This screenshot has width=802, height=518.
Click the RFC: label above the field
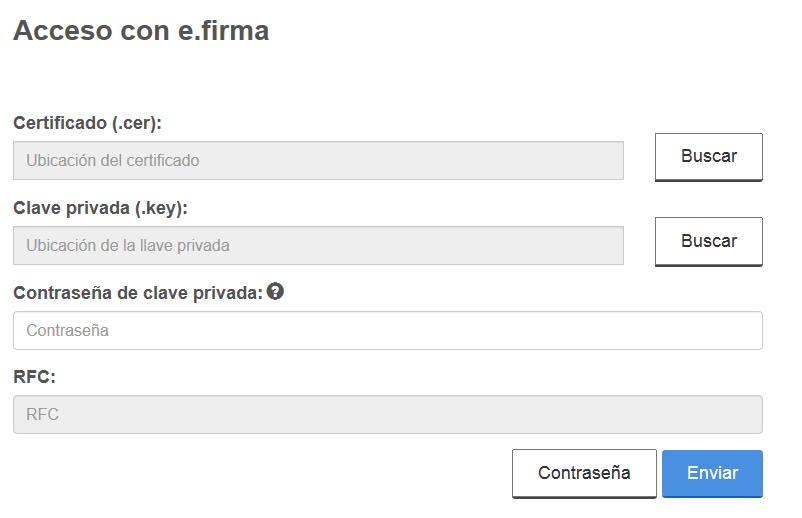(x=34, y=377)
